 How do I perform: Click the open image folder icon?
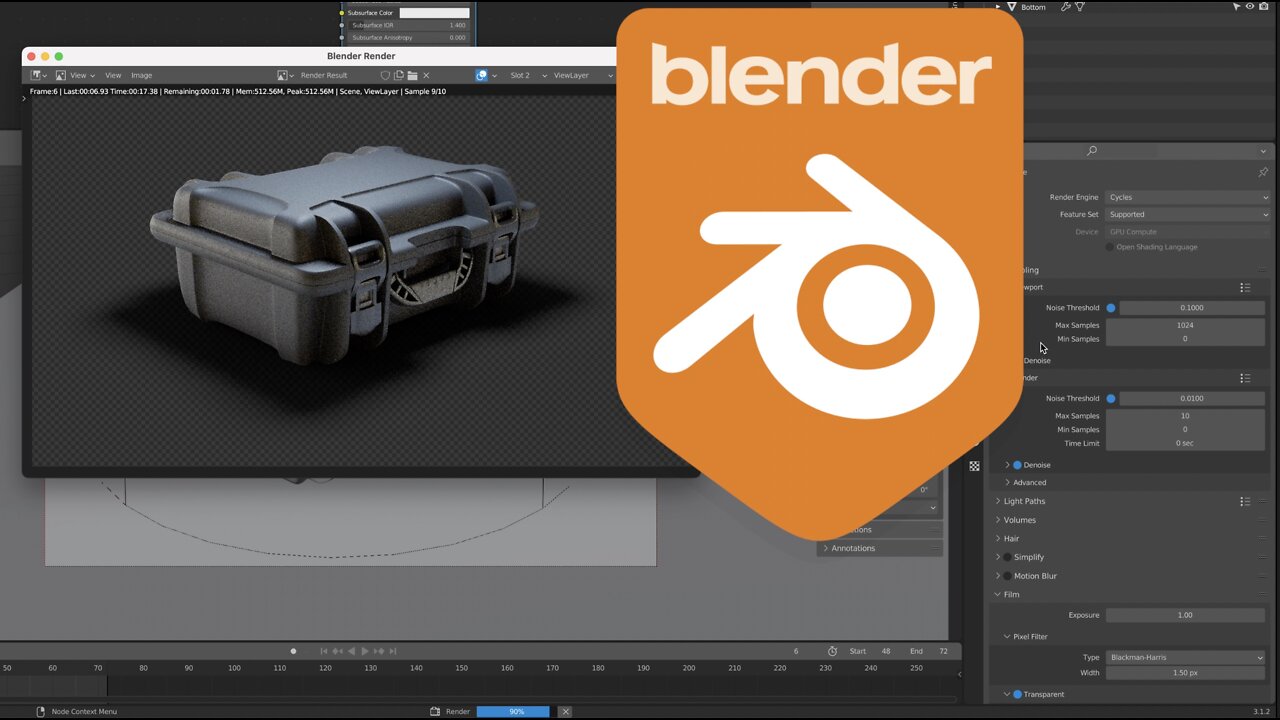coord(412,75)
